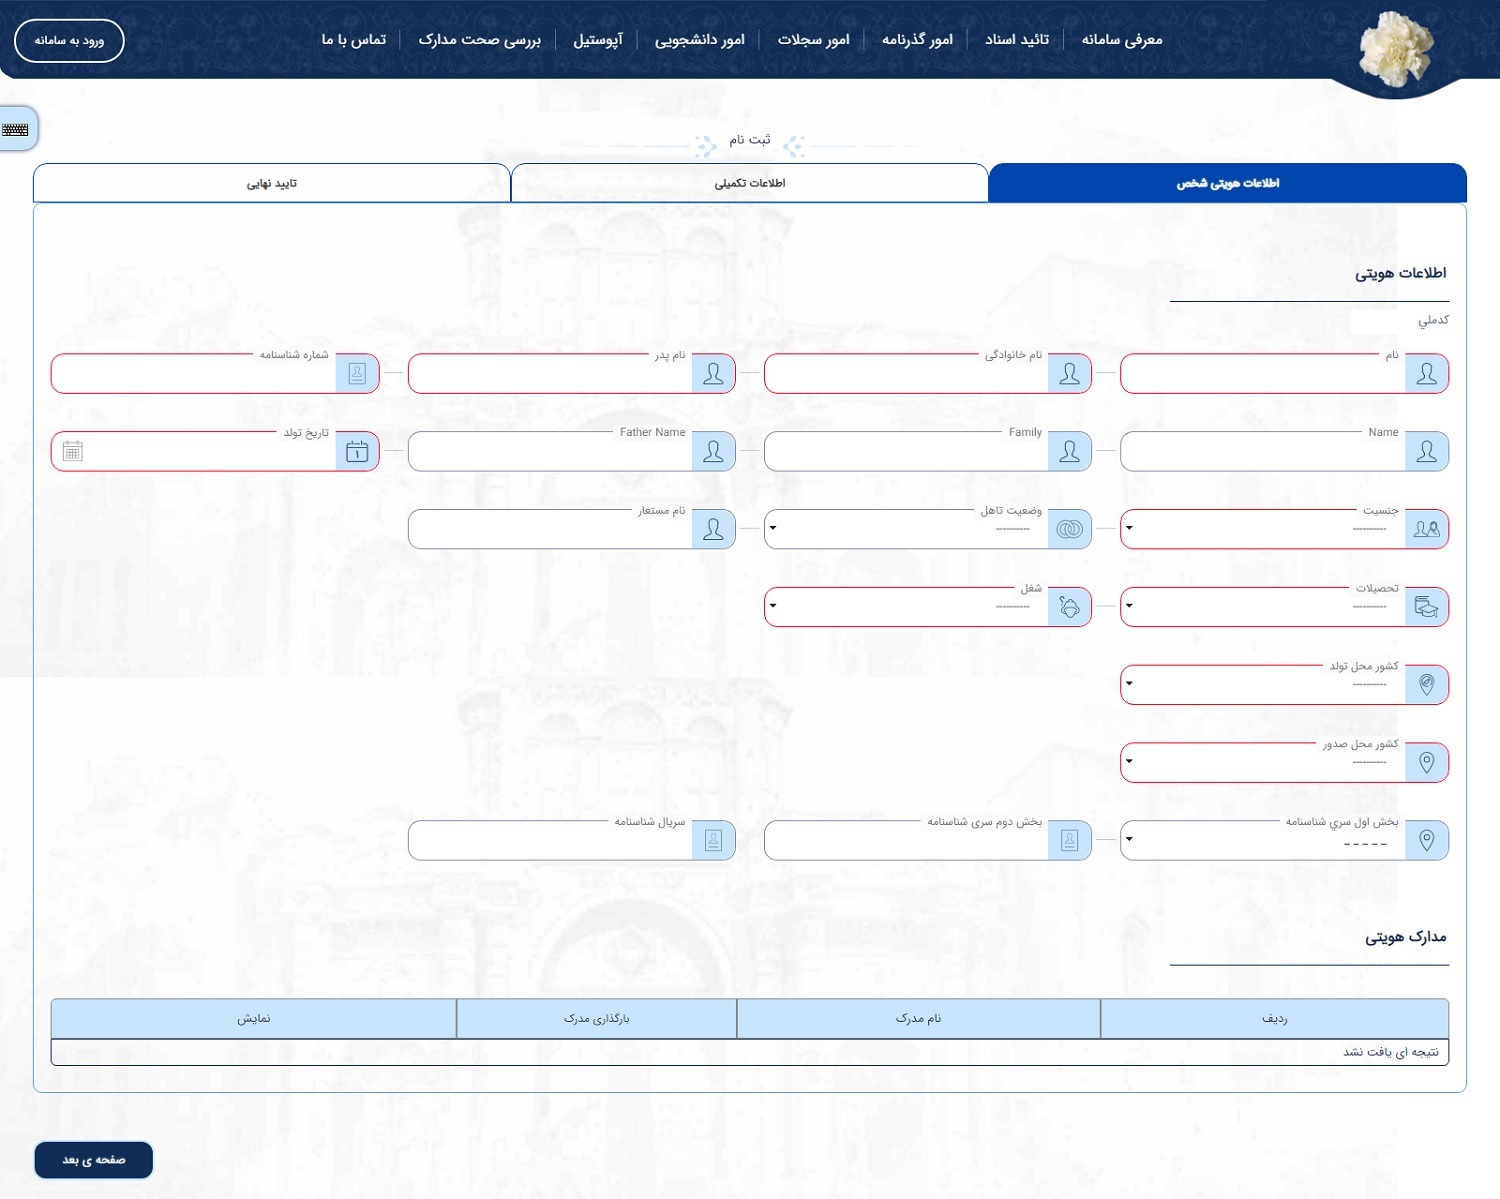Screen dimensions: 1500x1199
Task: Focus the شماره شناسنامه input field
Action: 194,374
